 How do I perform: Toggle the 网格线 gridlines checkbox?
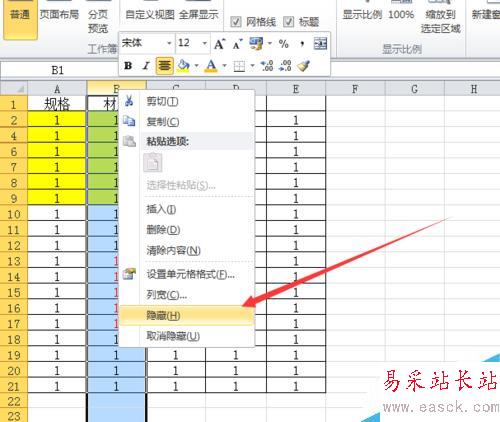point(236,22)
